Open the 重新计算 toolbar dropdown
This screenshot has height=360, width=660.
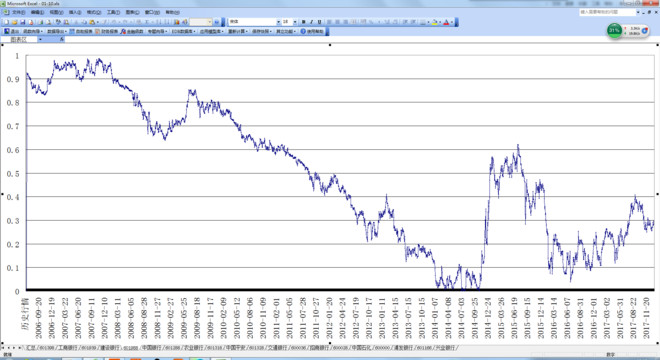pos(238,31)
